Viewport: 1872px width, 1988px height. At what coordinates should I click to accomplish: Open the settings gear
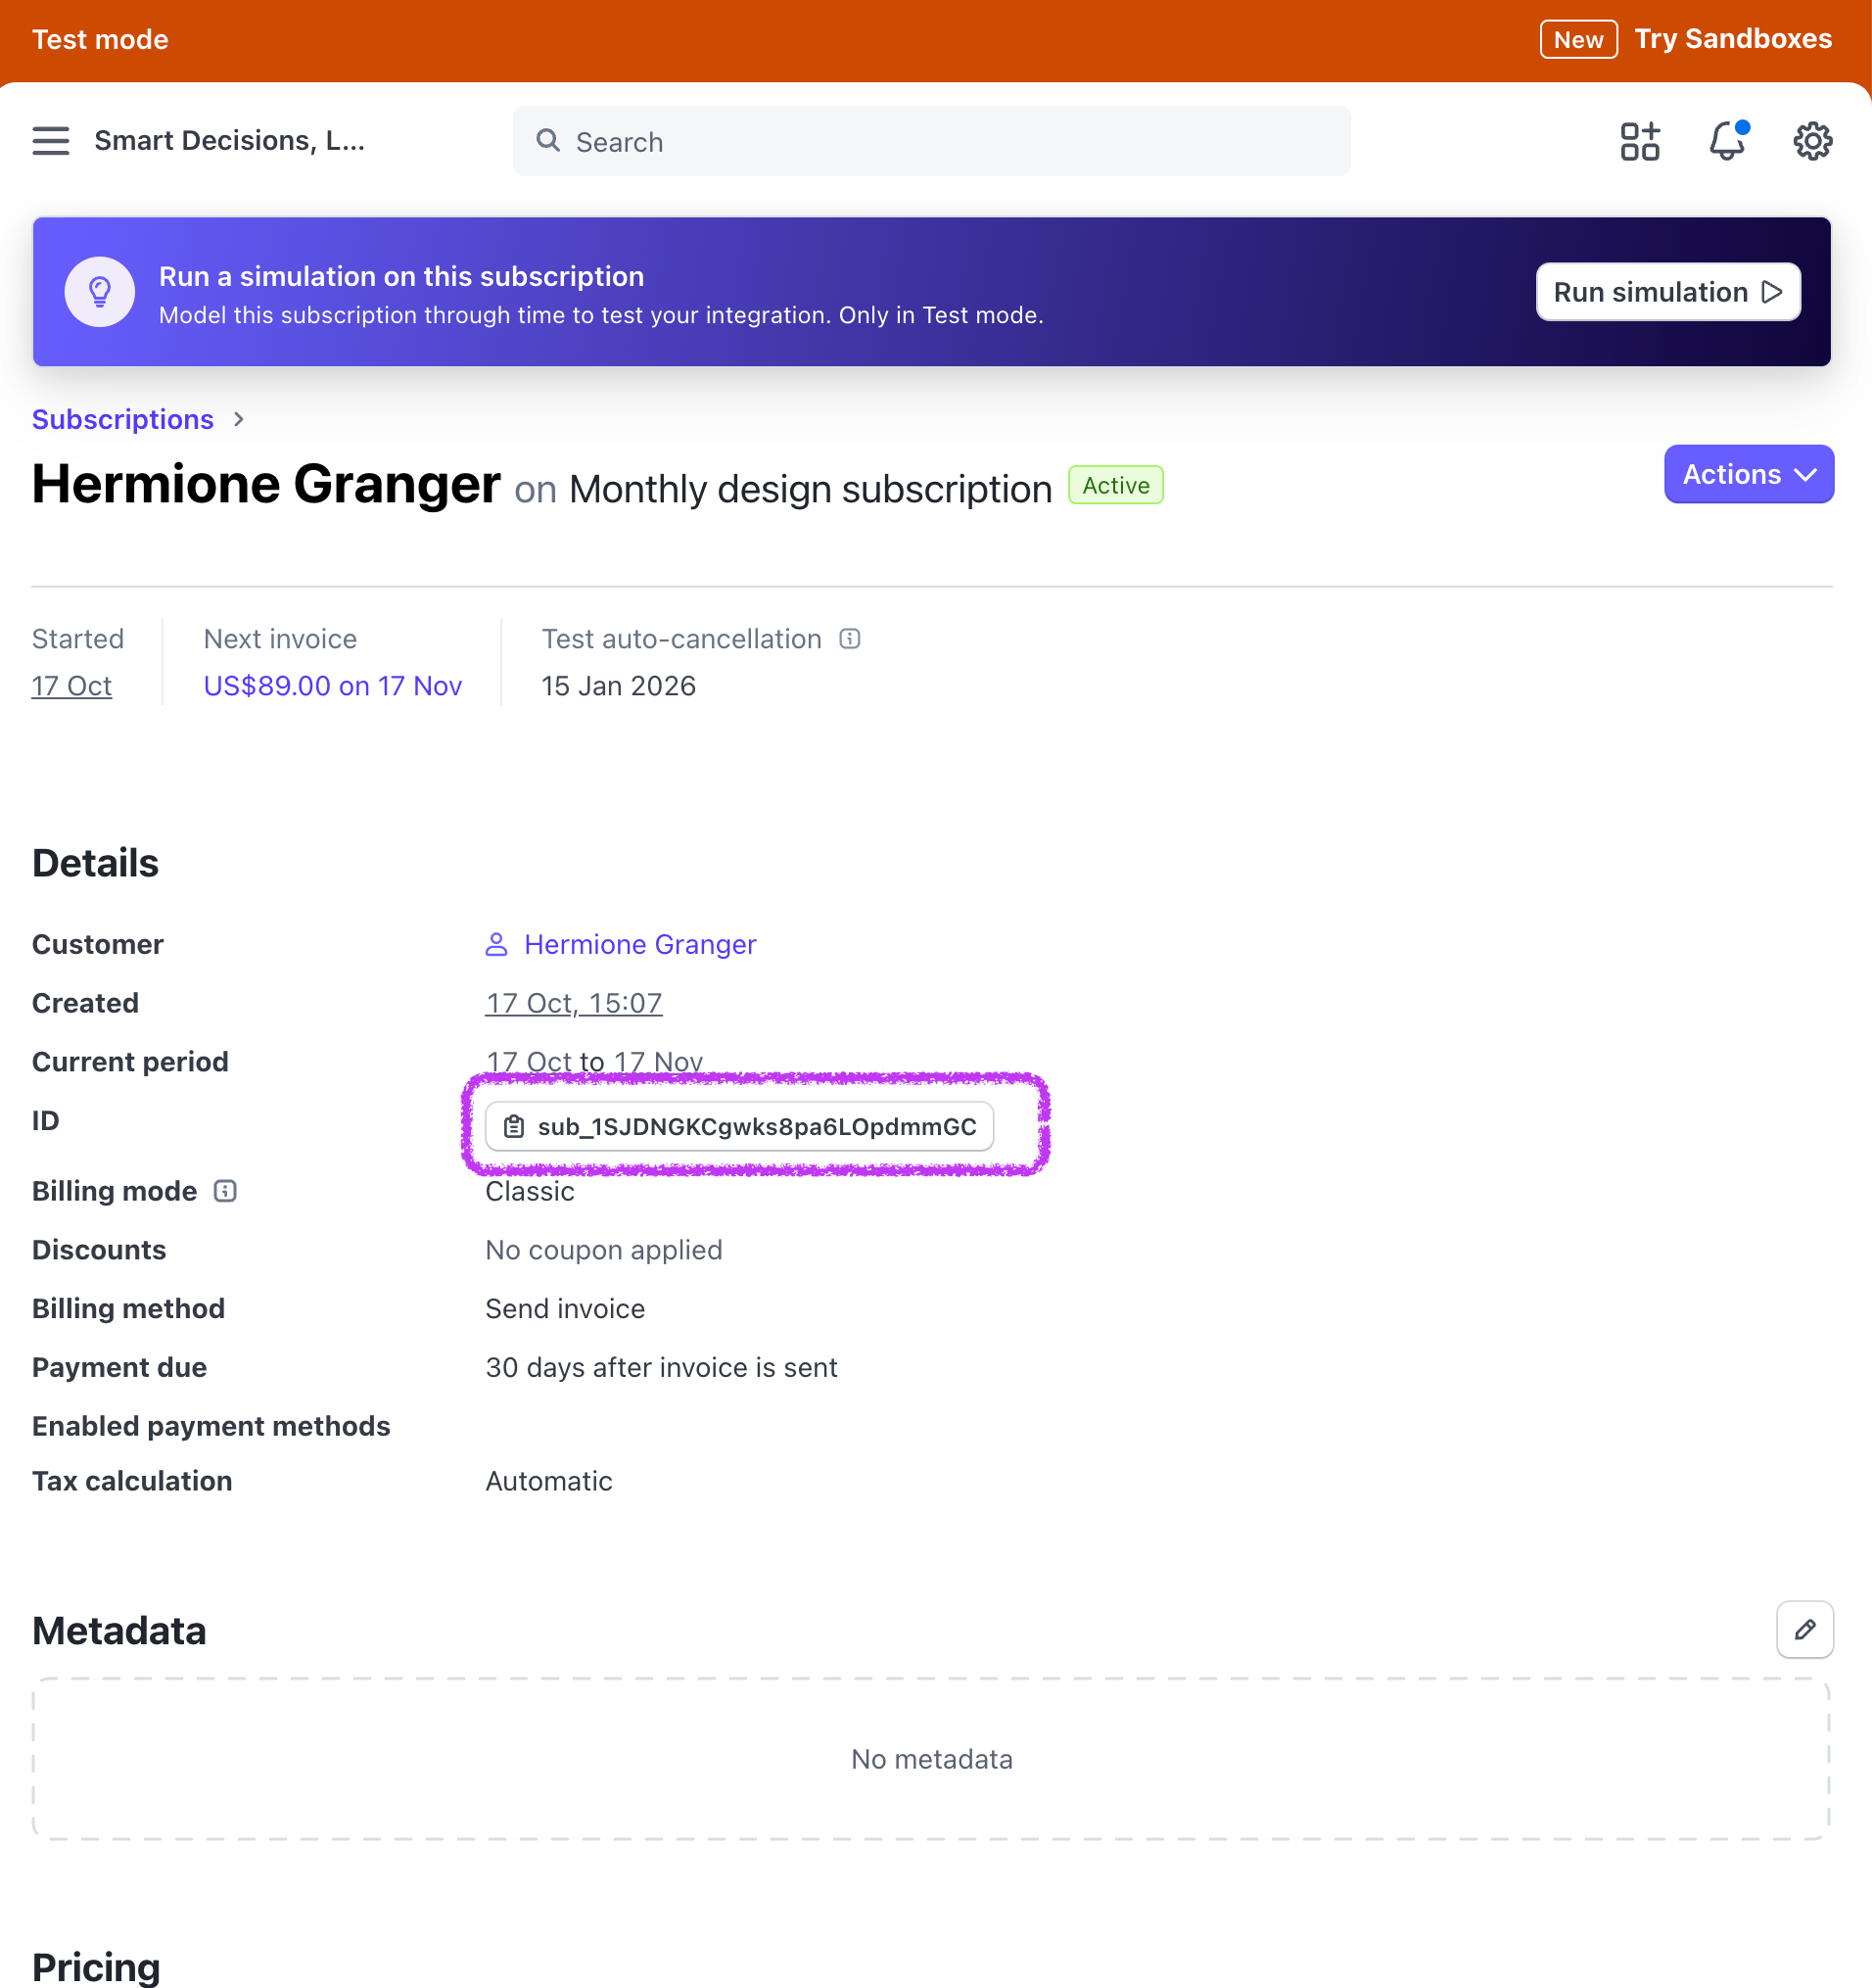(x=1811, y=141)
